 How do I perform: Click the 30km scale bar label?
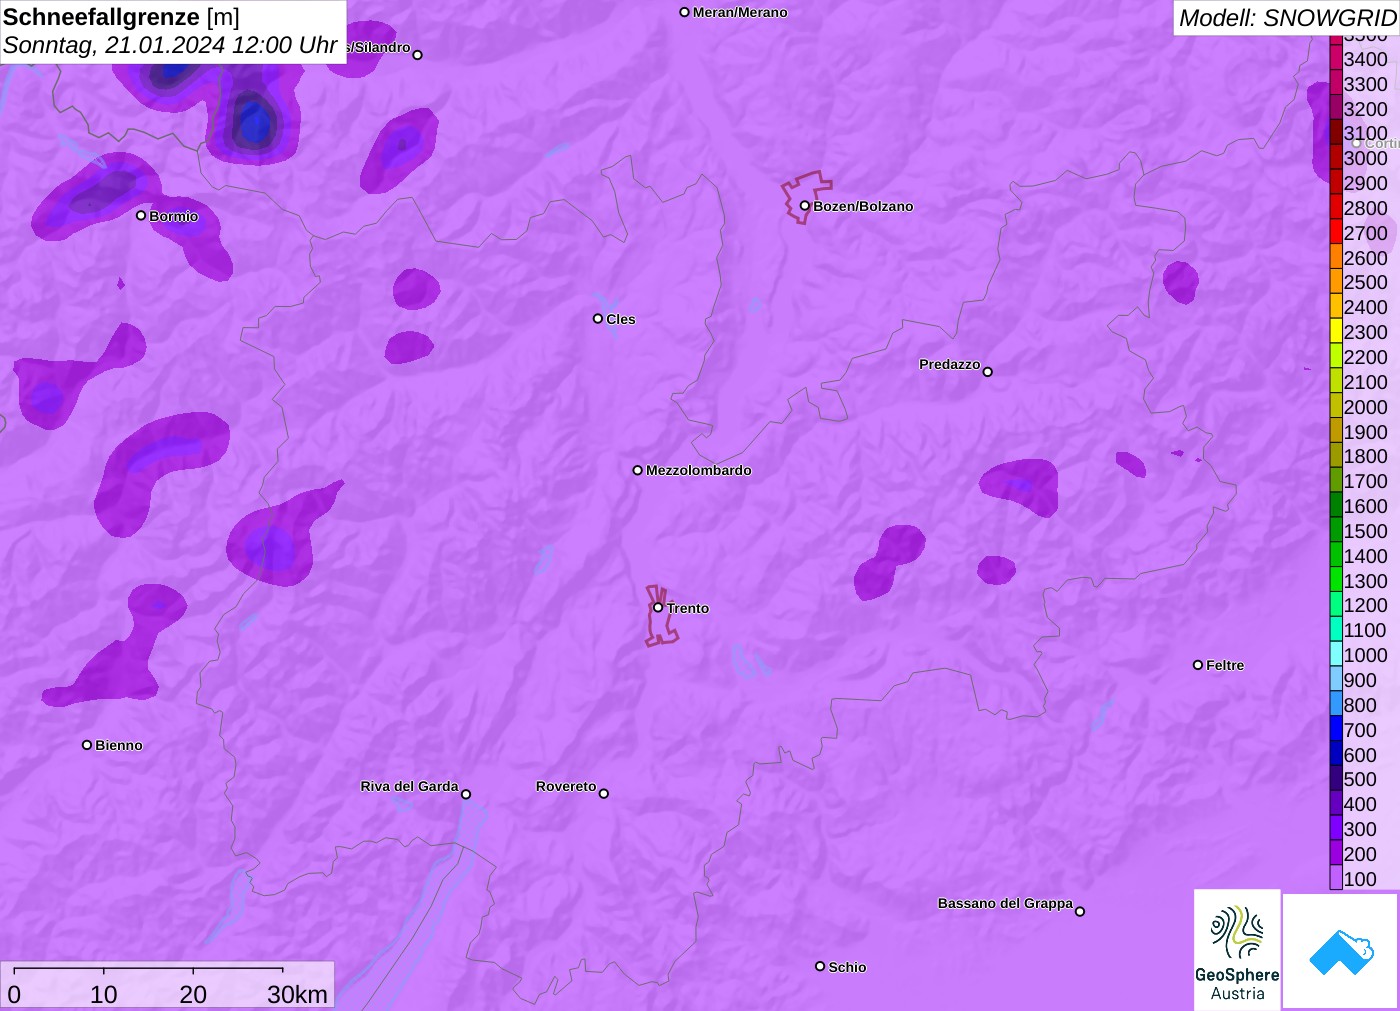[x=297, y=994]
